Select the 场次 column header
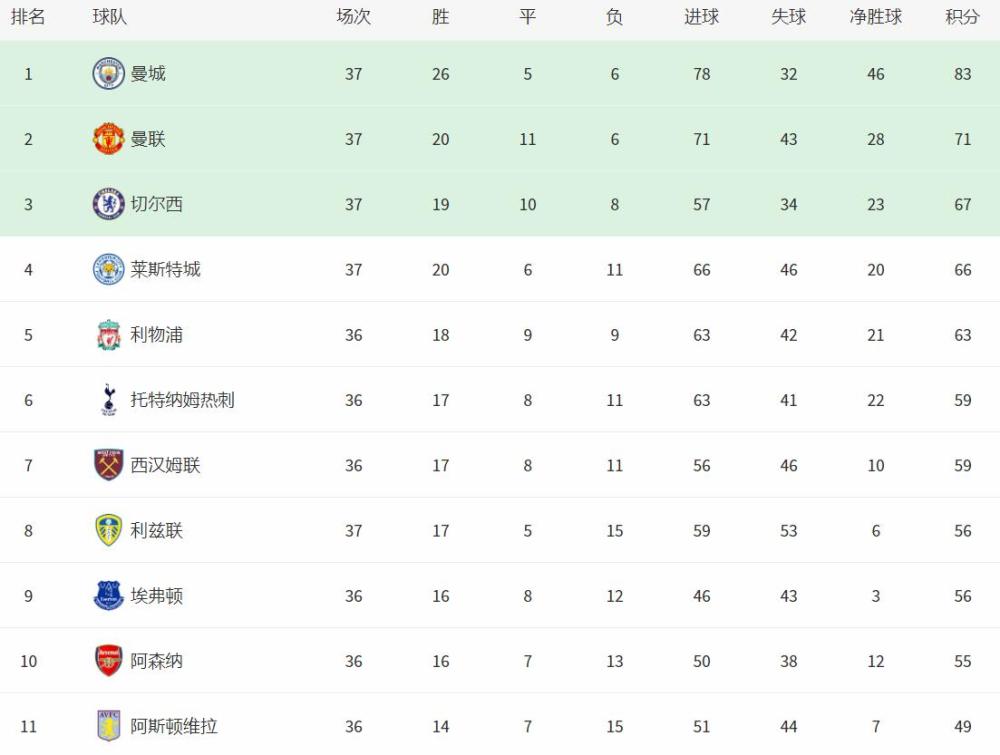 [353, 17]
